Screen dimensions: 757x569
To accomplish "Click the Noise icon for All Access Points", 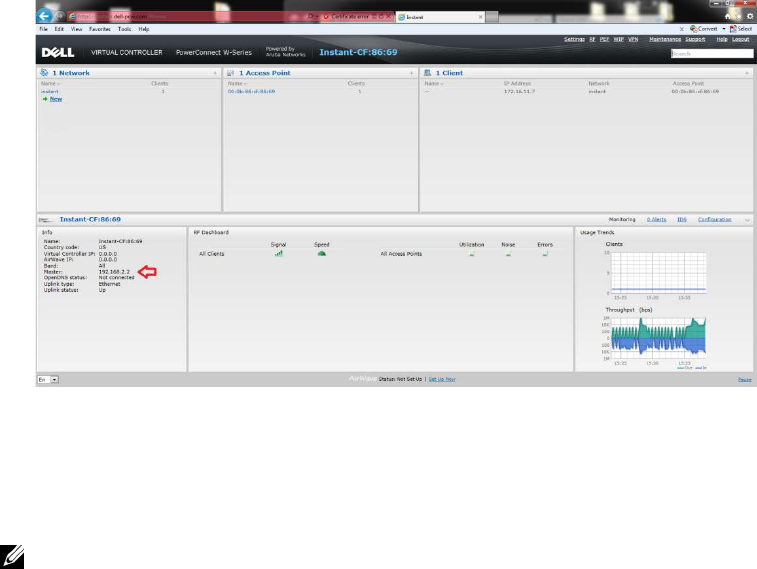I will (x=508, y=253).
